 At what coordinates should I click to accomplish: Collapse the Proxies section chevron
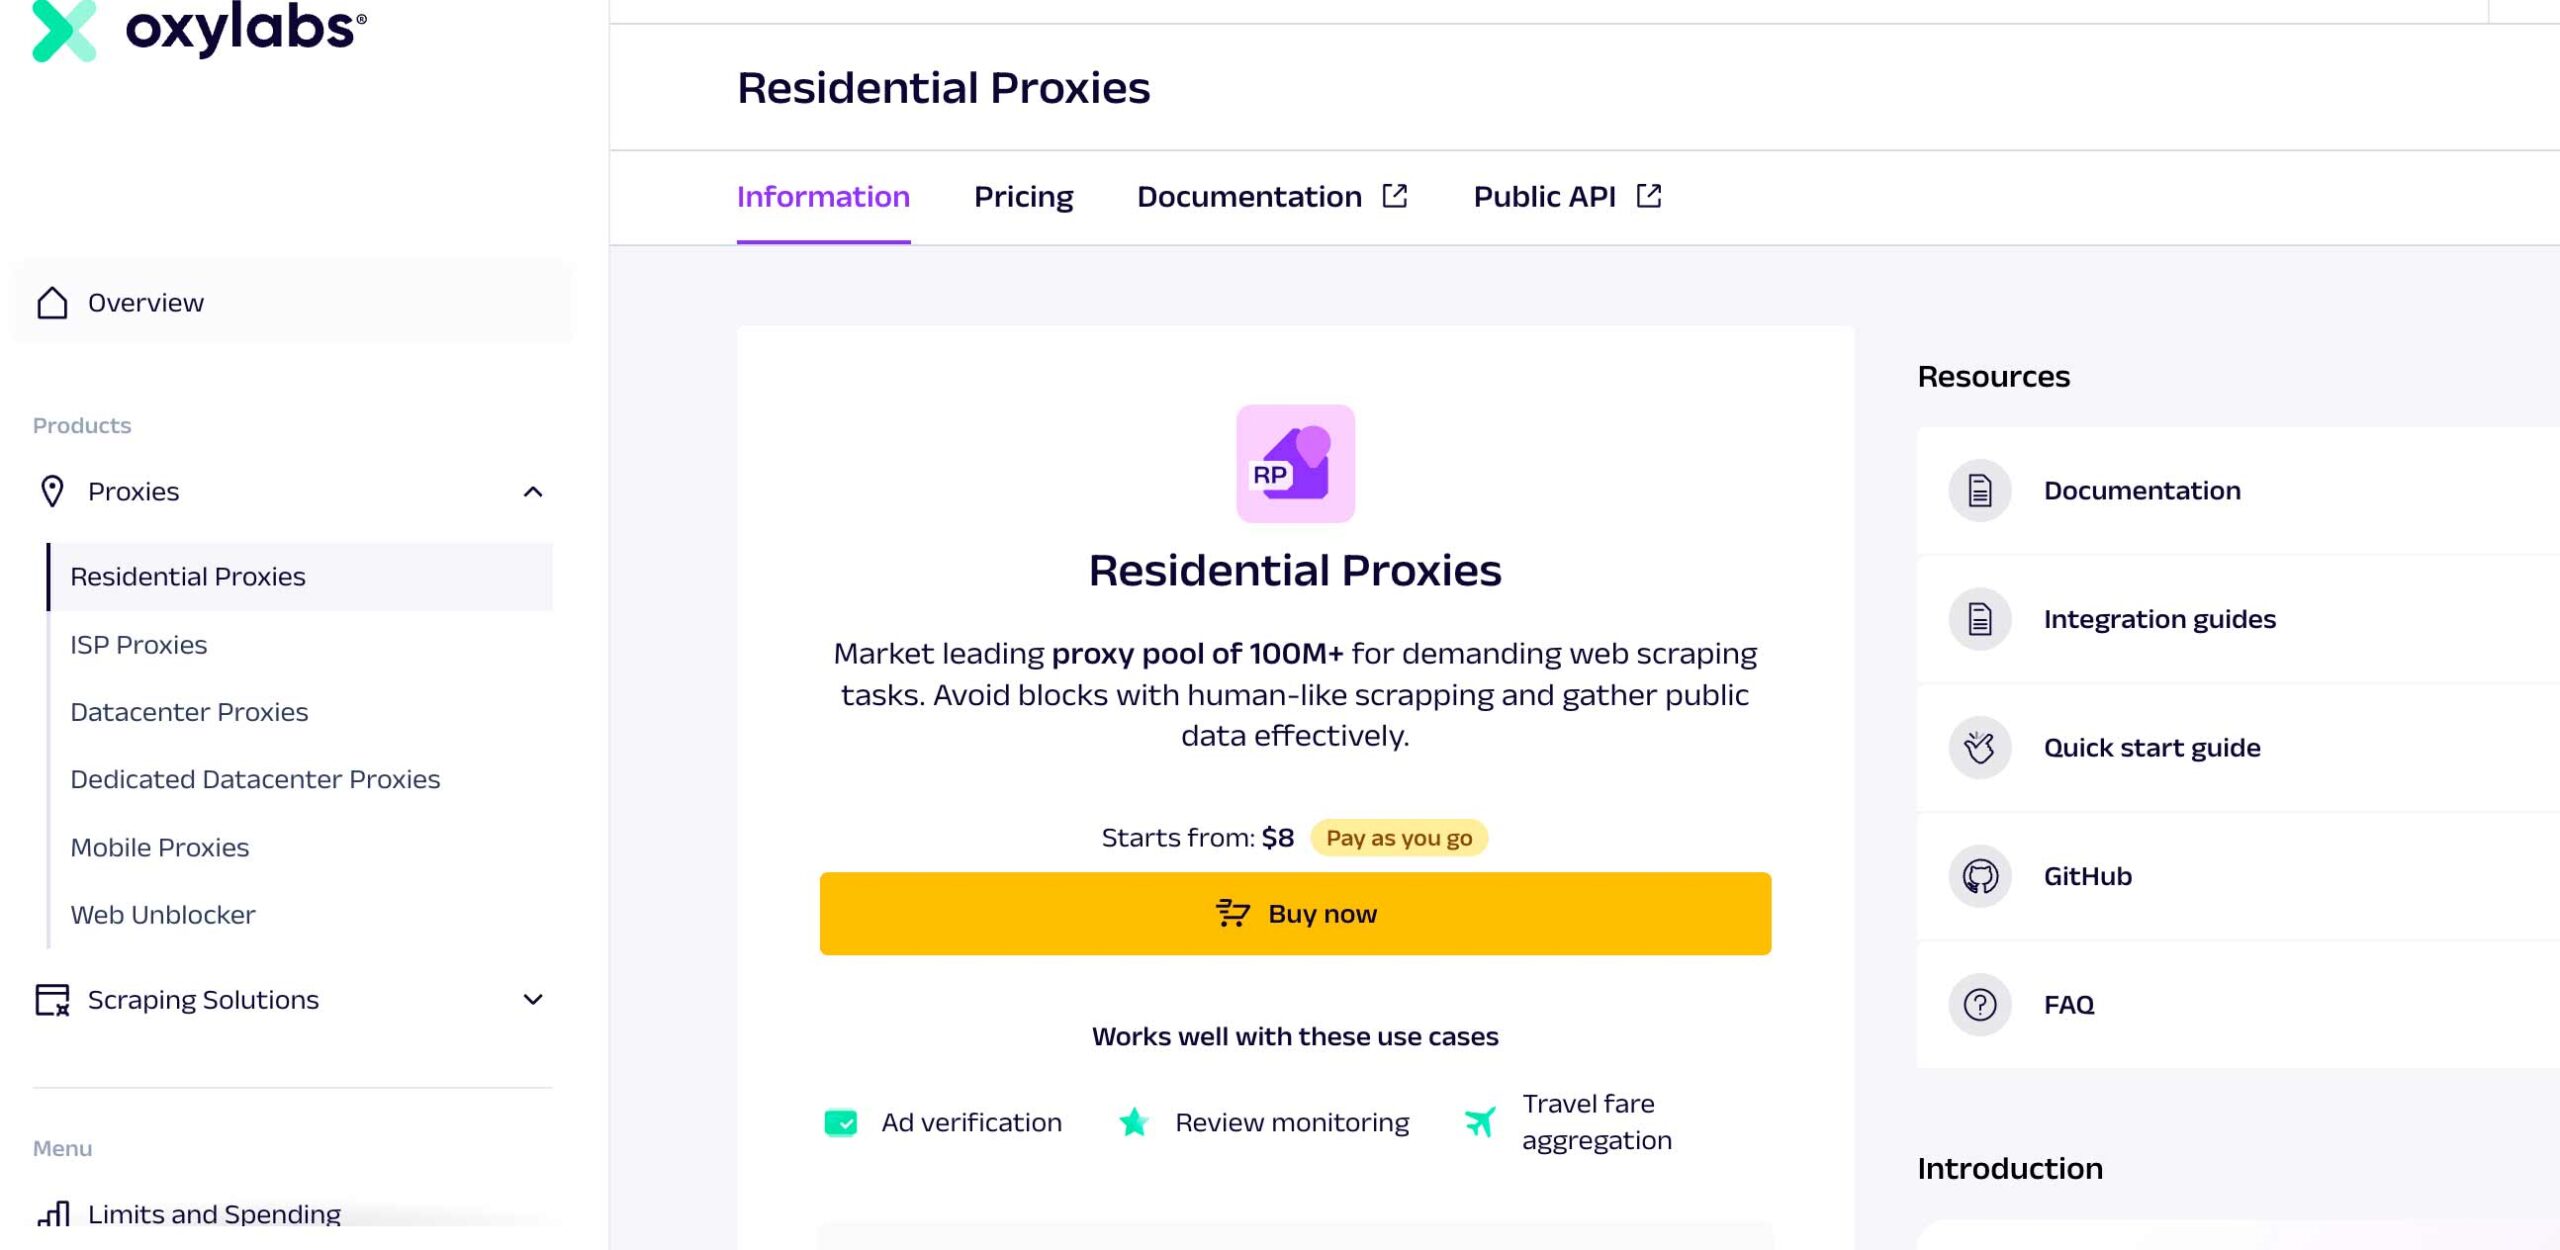pyautogui.click(x=533, y=492)
